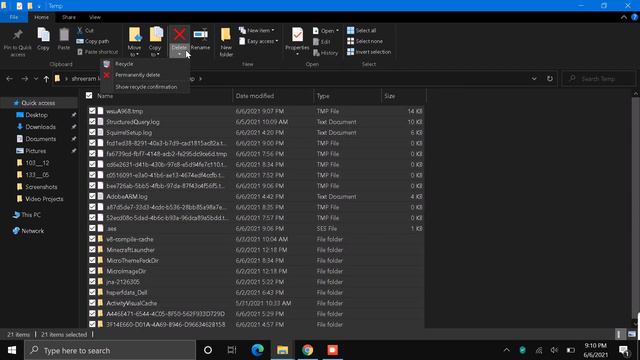This screenshot has height=360, width=640.
Task: Sort by the Date modified column
Action: 255,96
